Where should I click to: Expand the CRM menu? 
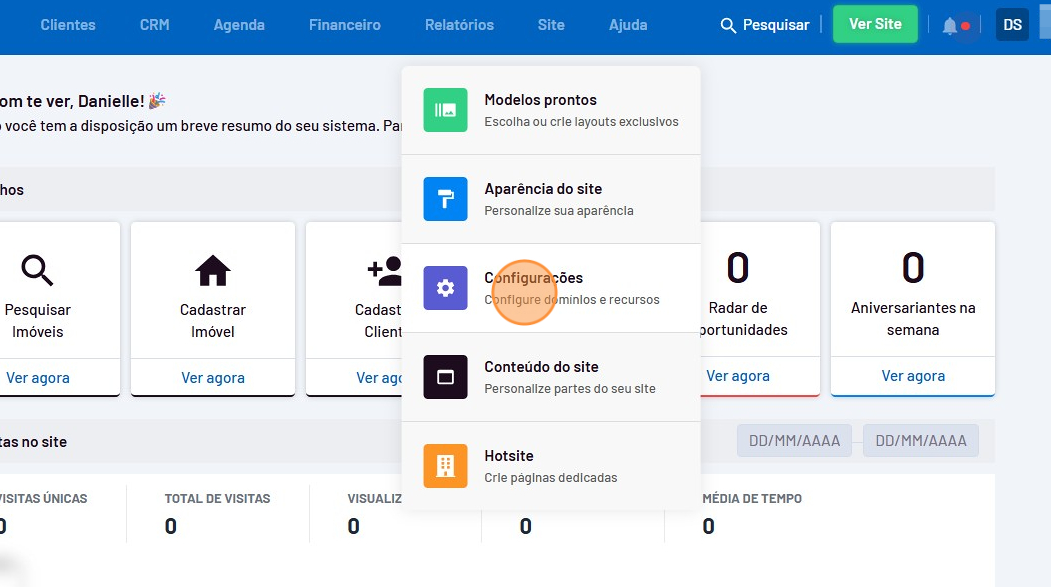(x=154, y=25)
